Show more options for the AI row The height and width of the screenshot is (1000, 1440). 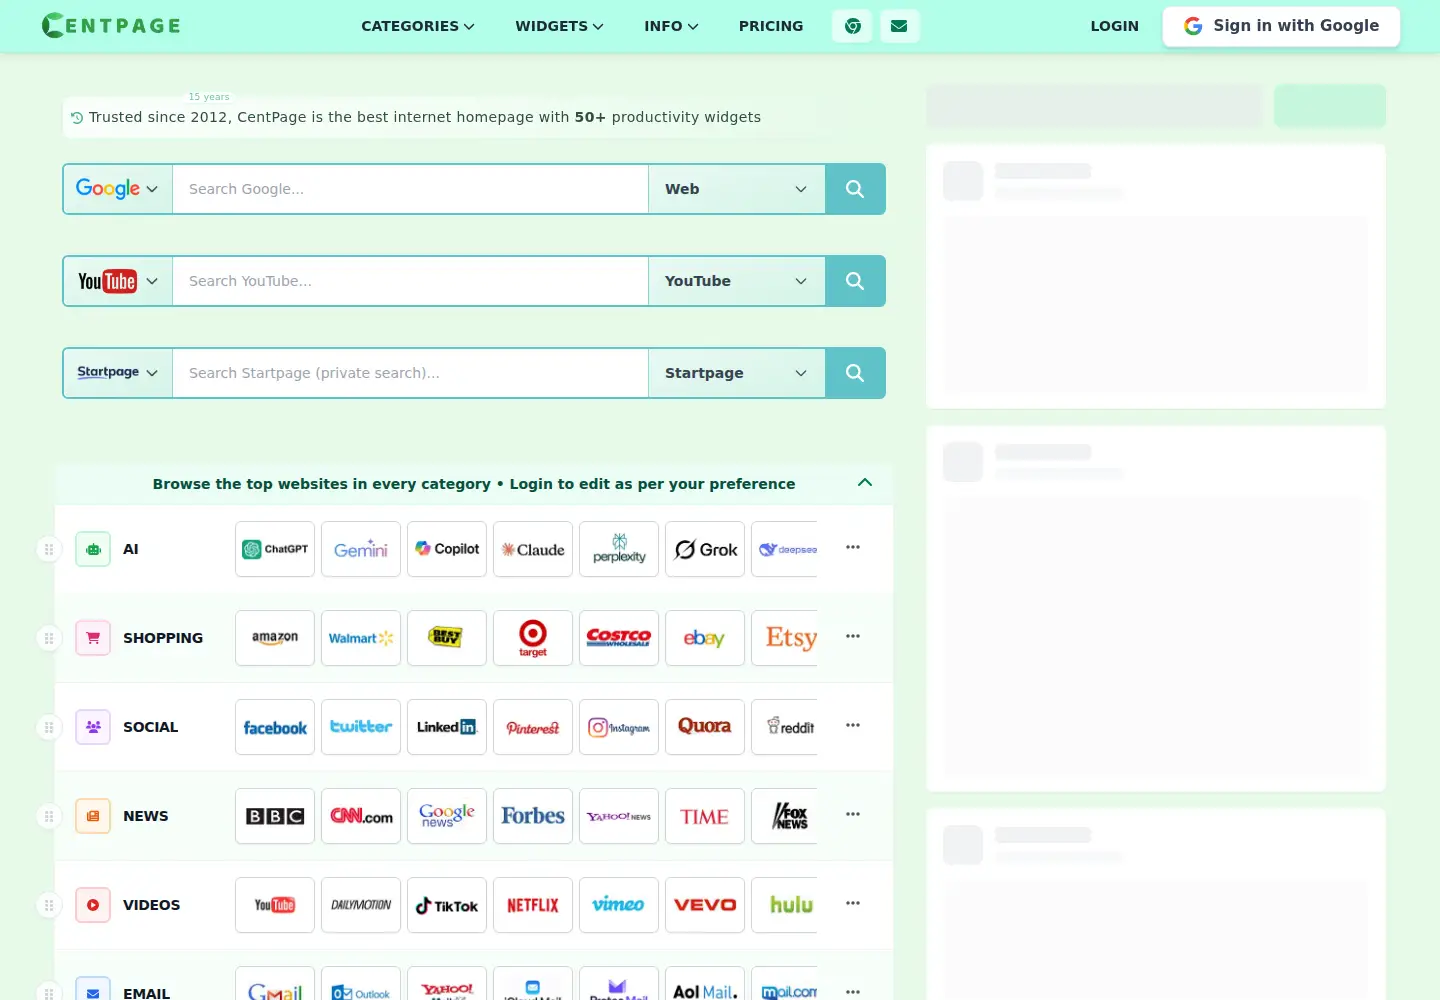click(853, 547)
